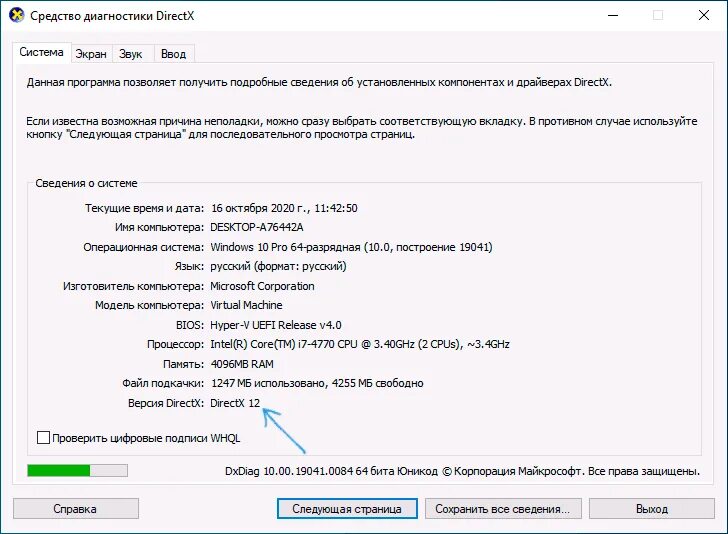Click the Версия DirectX: label
Viewport: 728px width, 534px height.
(x=166, y=403)
